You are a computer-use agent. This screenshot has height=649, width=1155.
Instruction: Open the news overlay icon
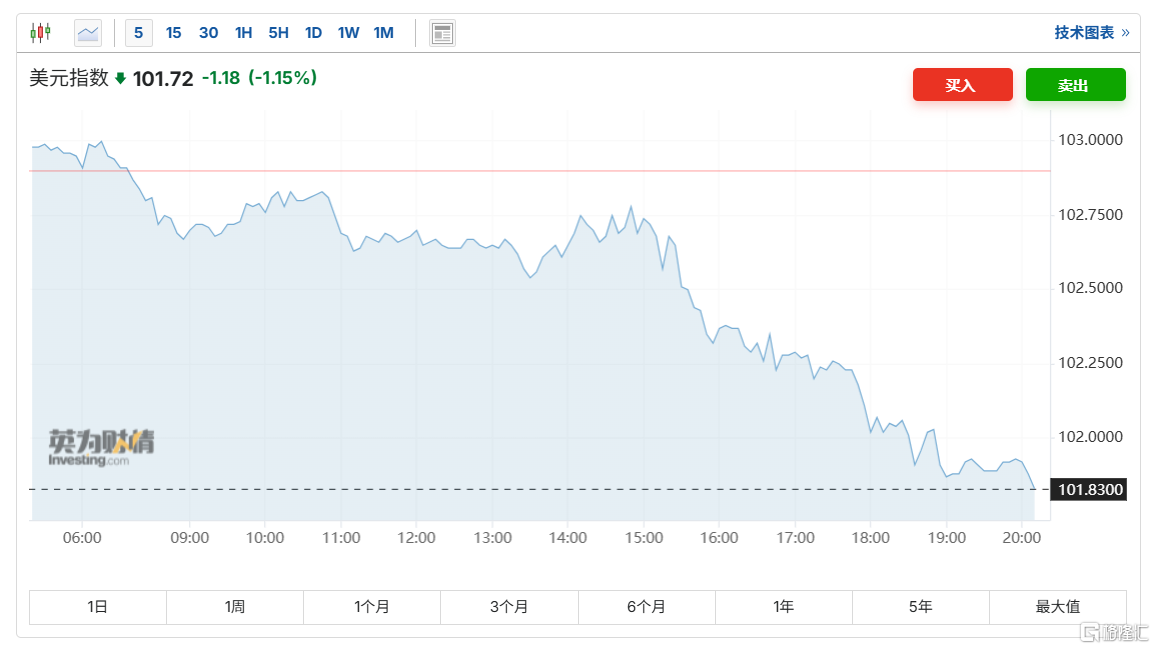coord(442,33)
